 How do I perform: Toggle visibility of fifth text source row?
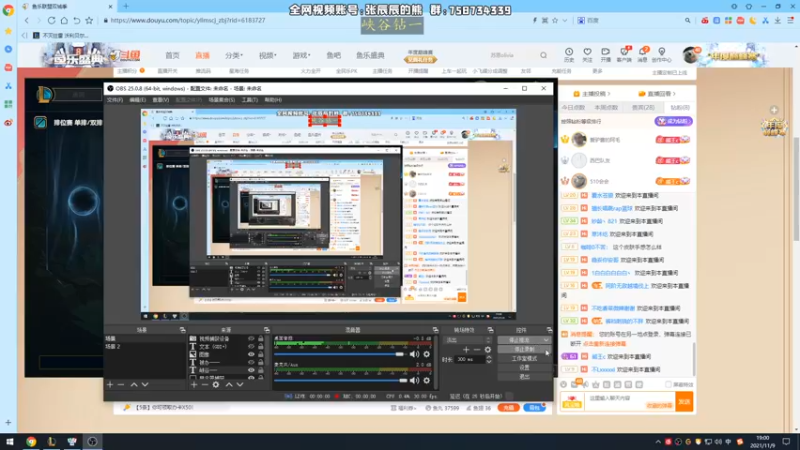[251, 370]
